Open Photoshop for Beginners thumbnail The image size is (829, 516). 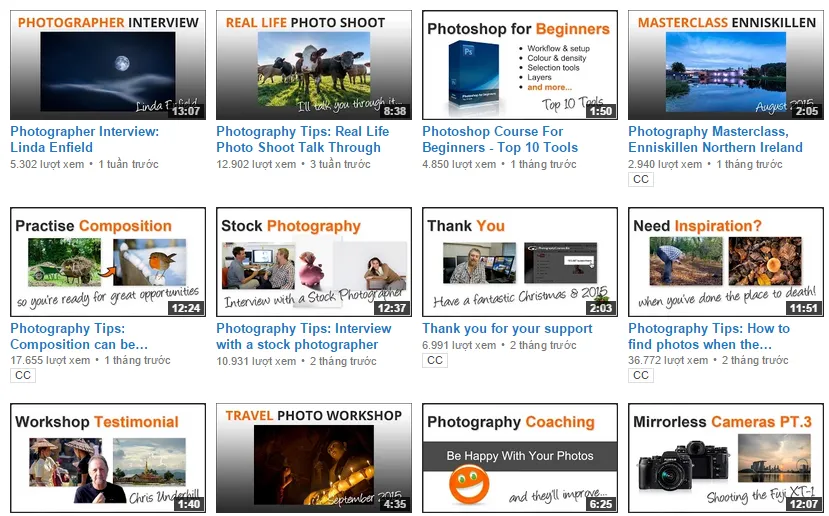(x=520, y=65)
